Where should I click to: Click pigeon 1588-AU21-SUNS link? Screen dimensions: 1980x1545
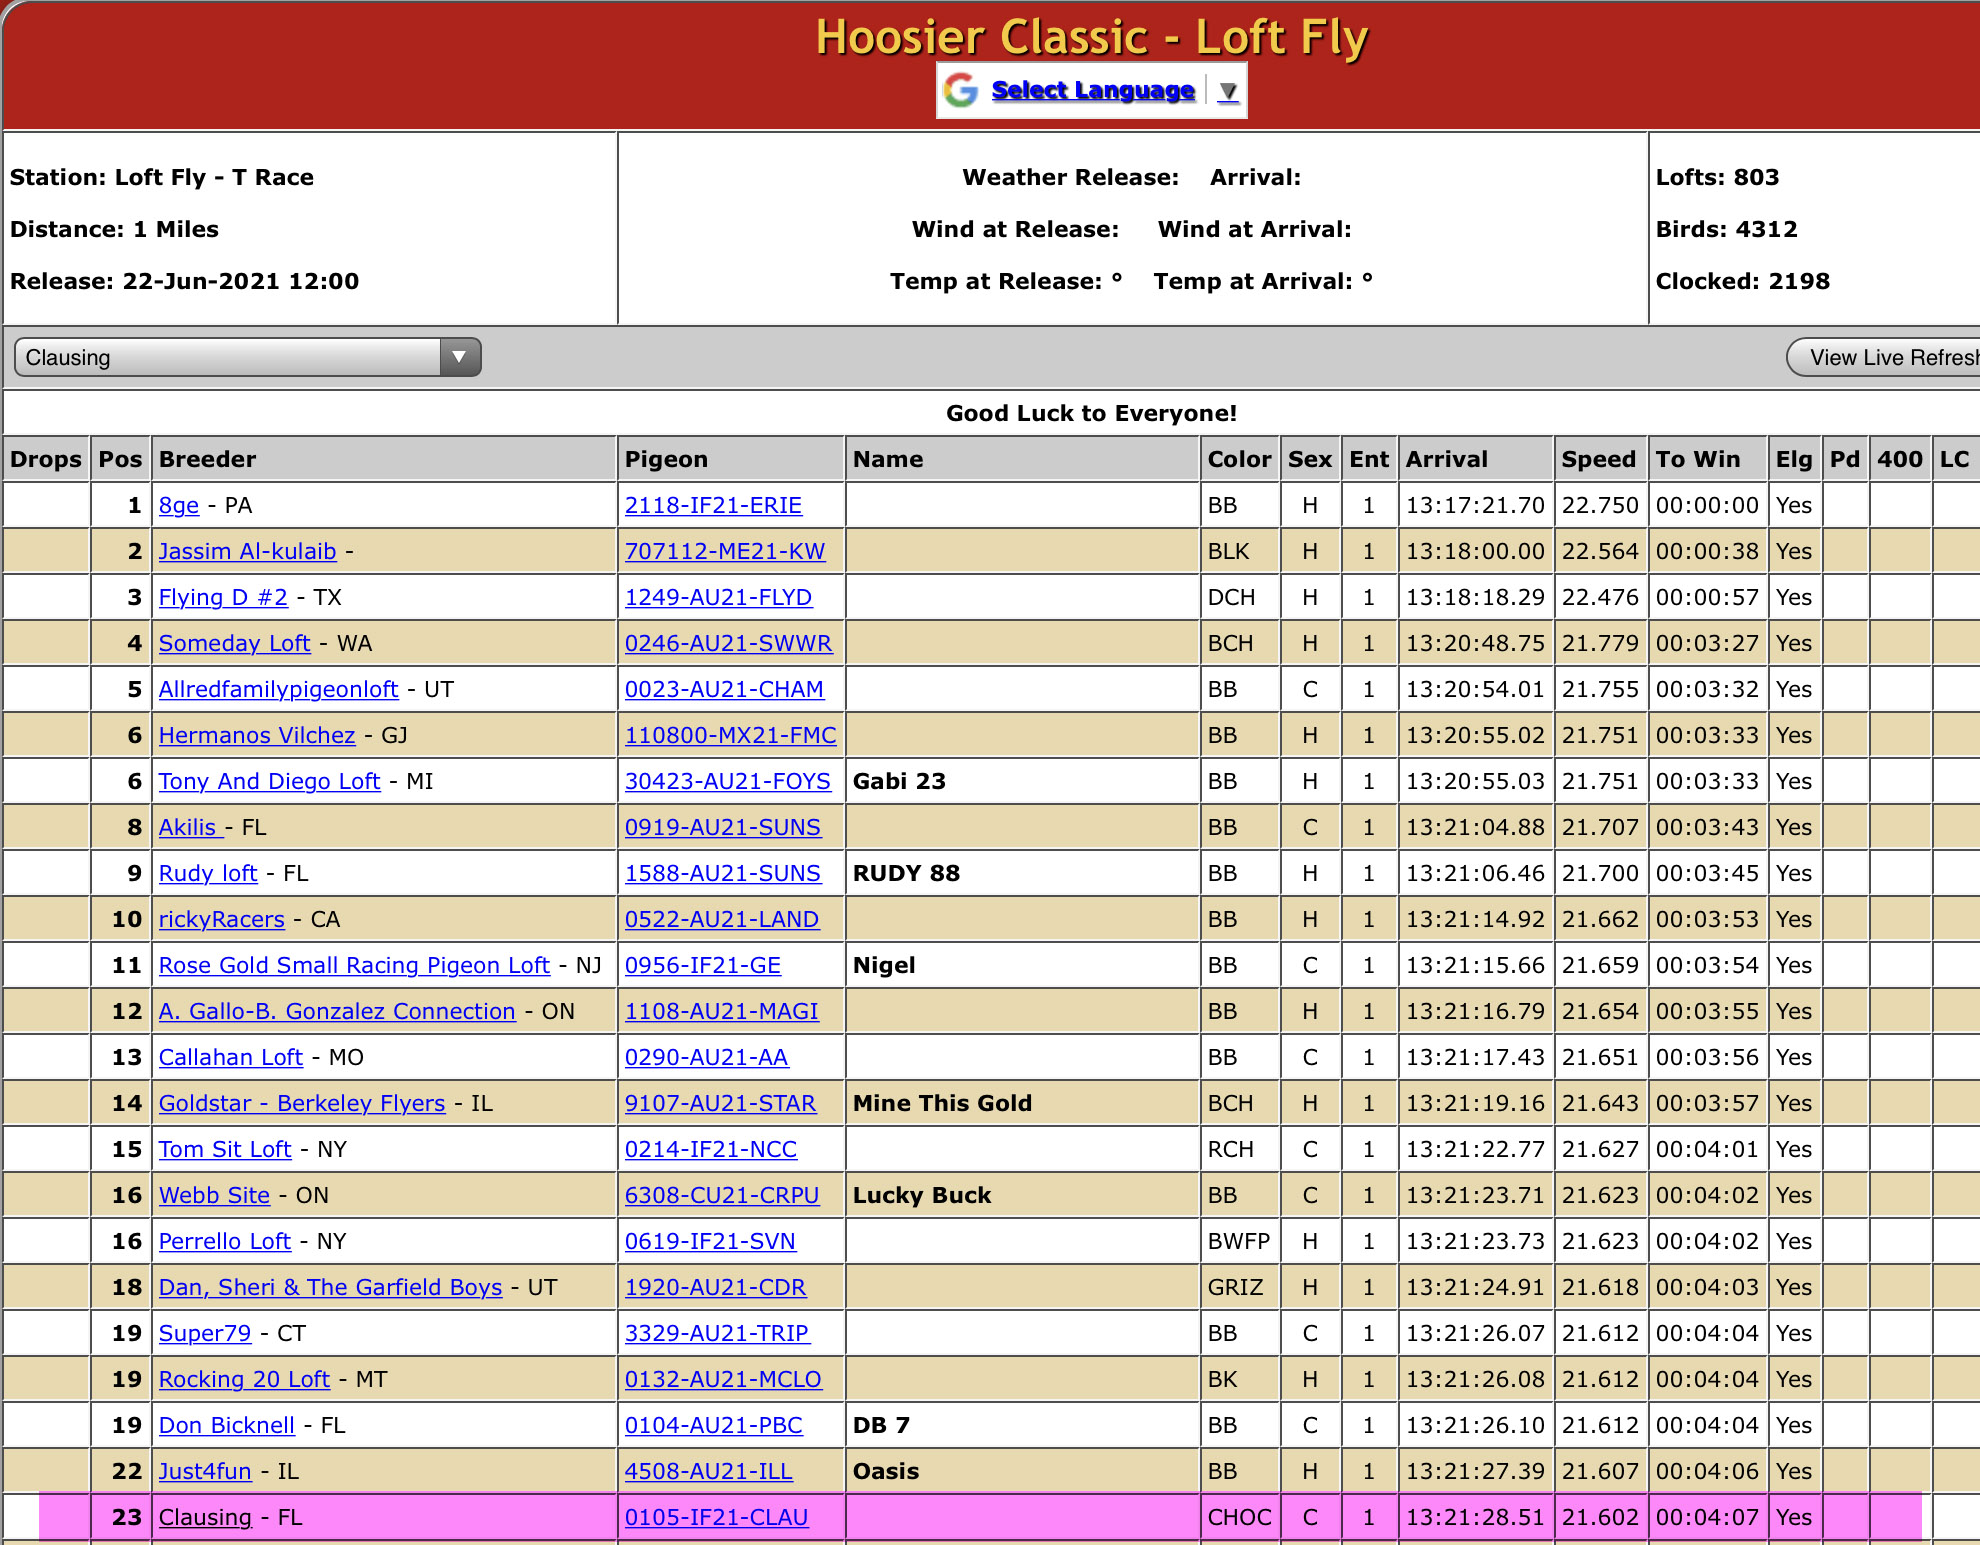click(722, 874)
